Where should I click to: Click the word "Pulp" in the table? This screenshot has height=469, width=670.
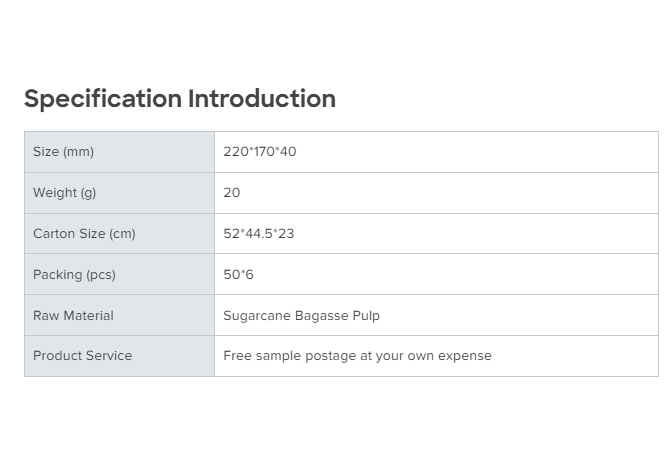click(x=366, y=316)
